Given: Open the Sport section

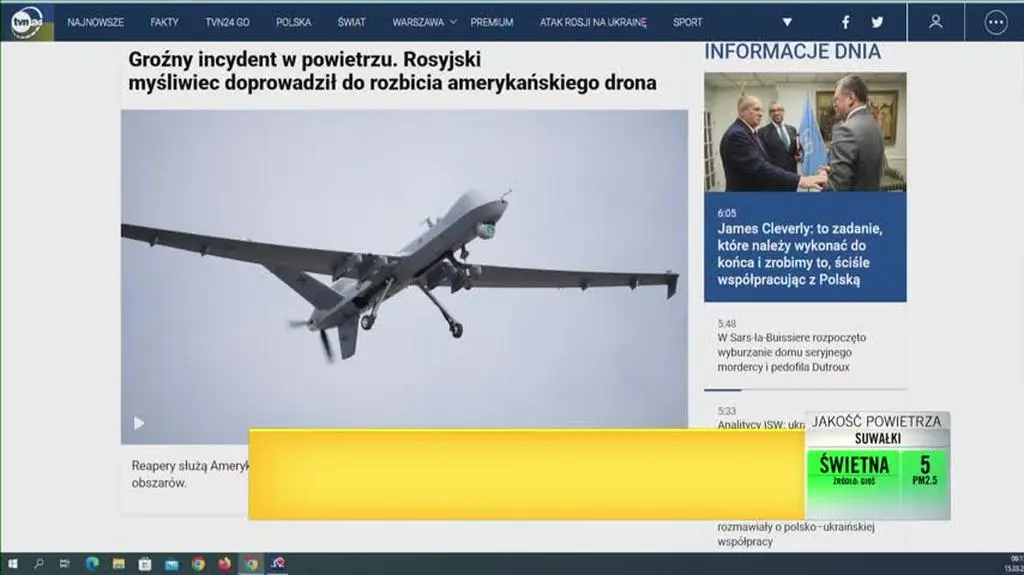Looking at the screenshot, I should coord(687,22).
